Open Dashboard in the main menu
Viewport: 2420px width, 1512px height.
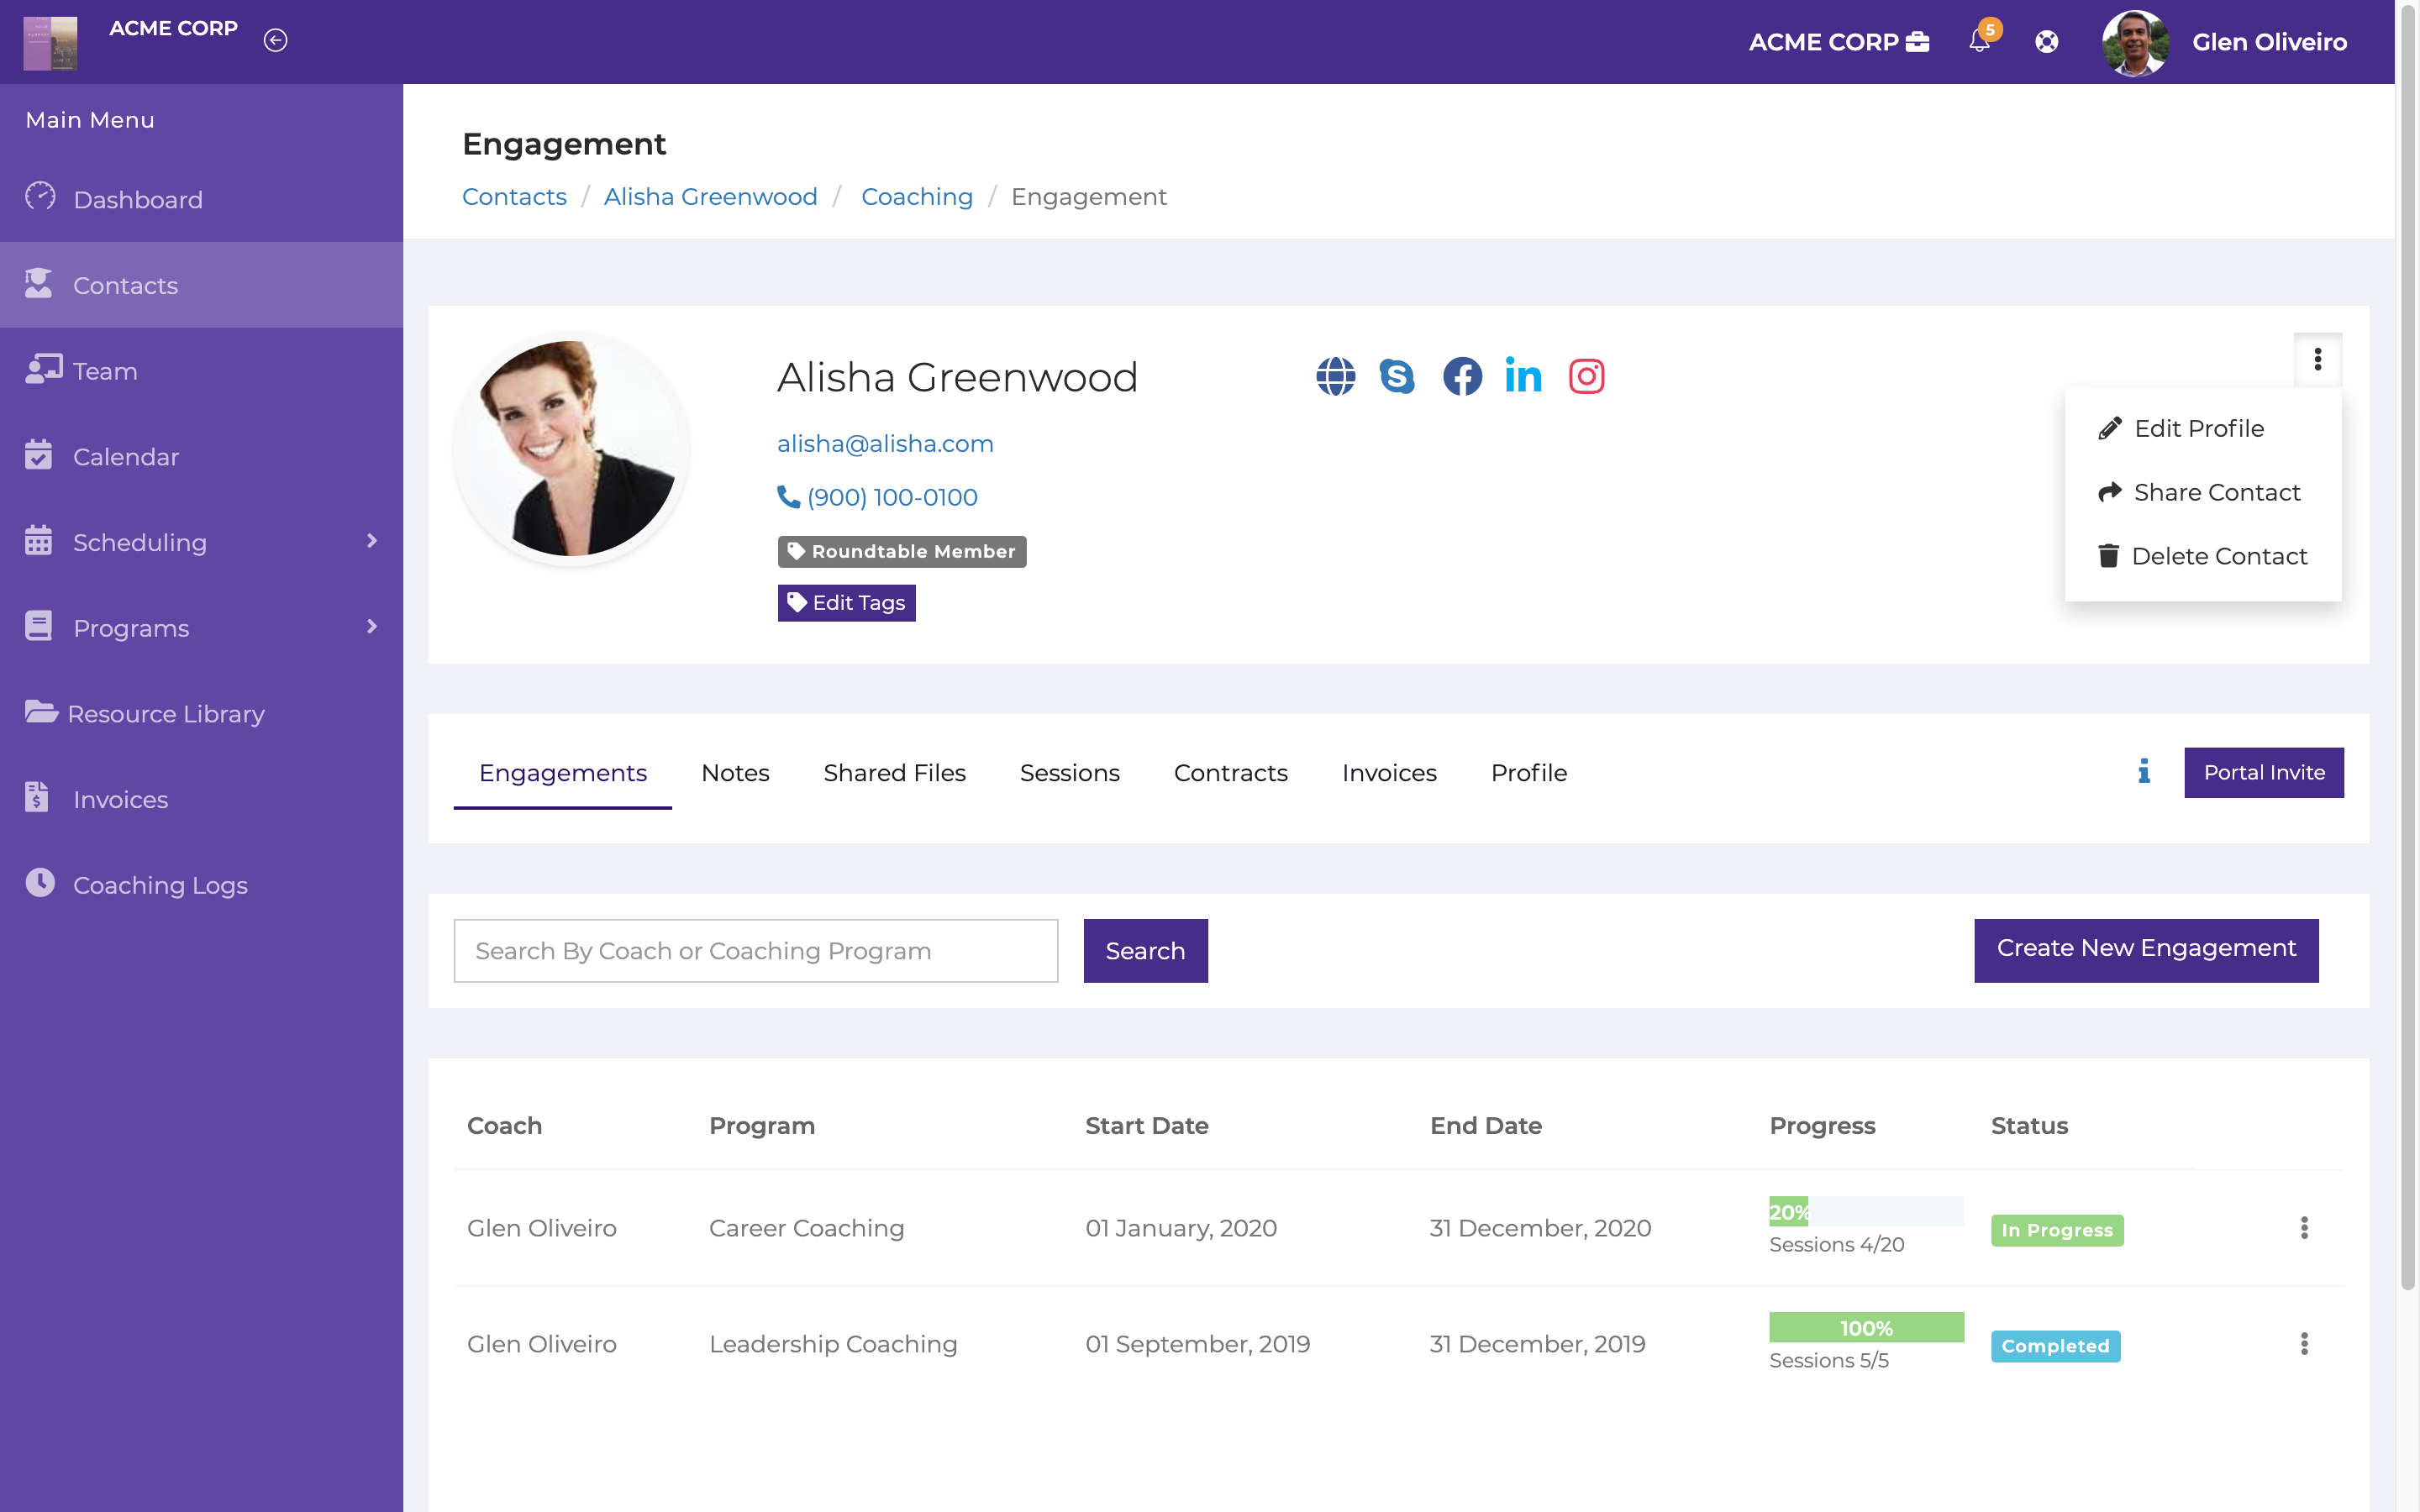(200, 199)
